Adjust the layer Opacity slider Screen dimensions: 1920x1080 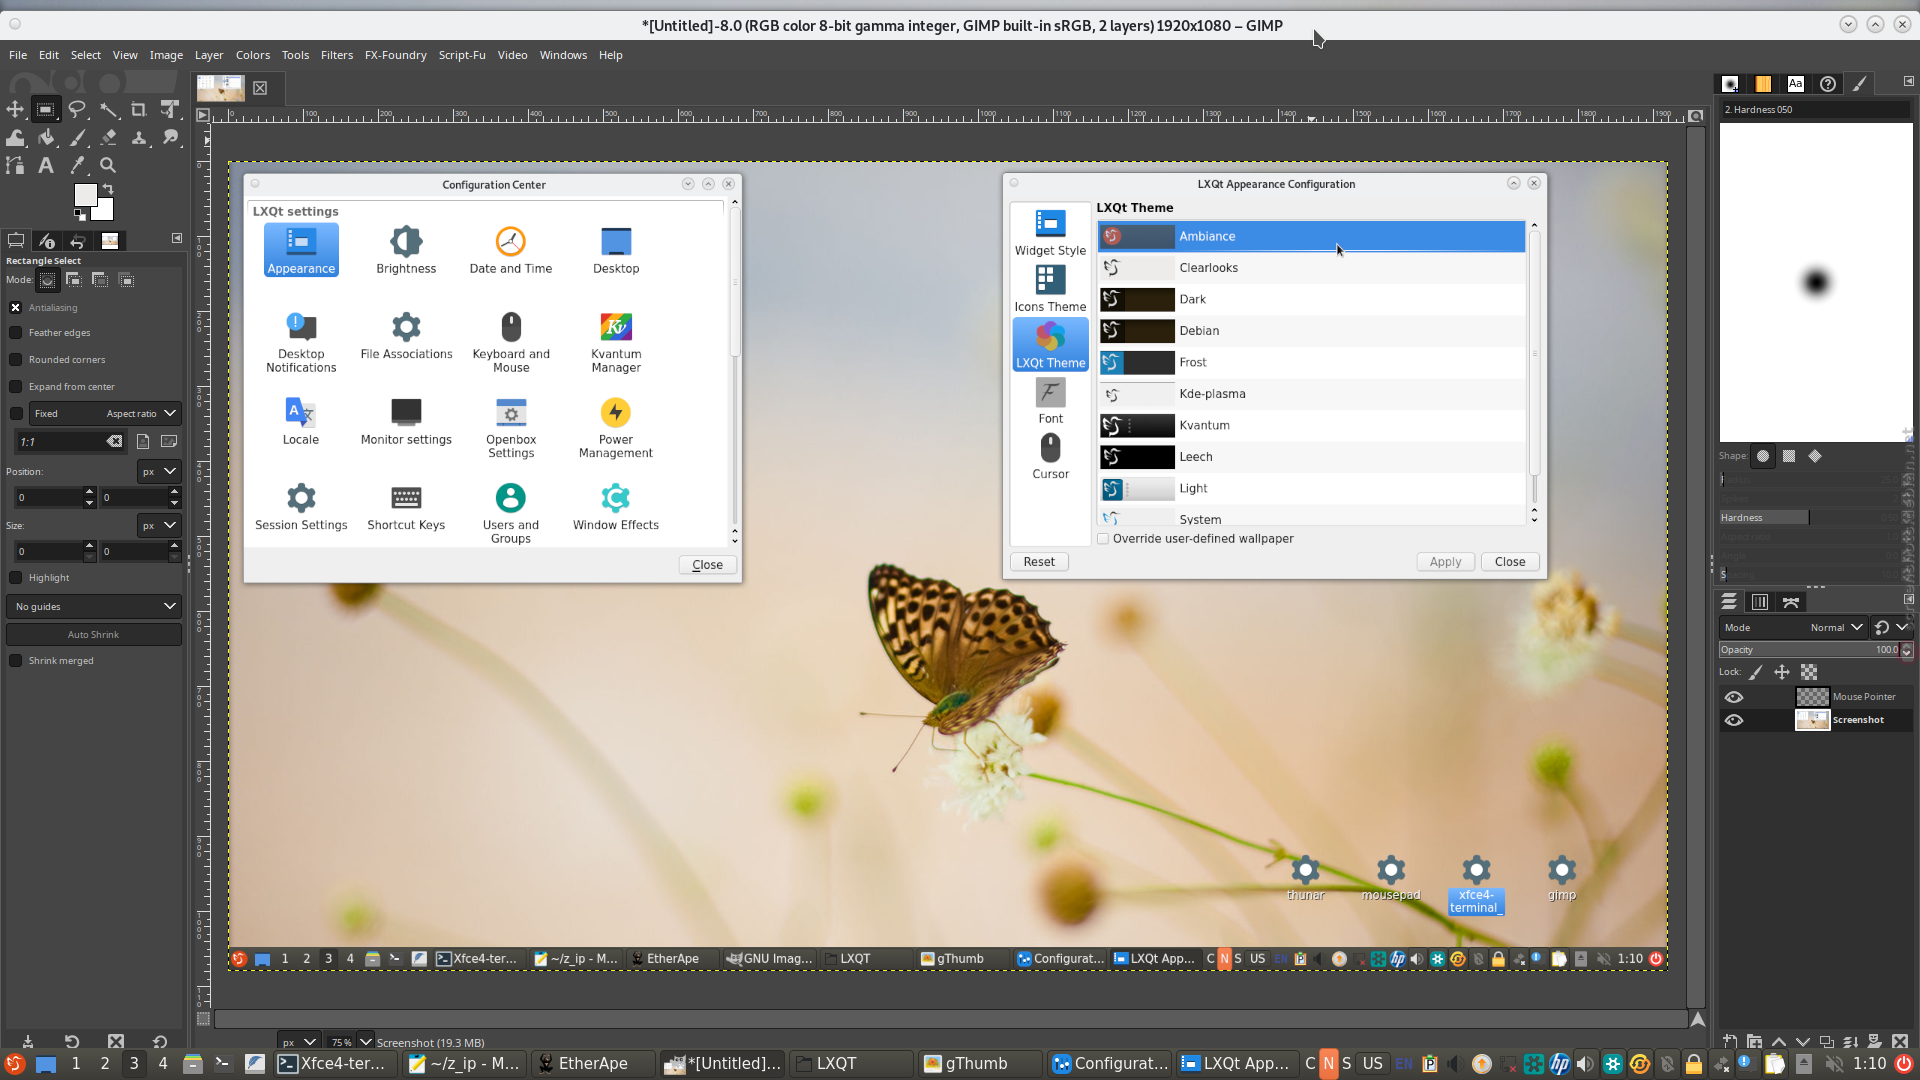point(1808,650)
